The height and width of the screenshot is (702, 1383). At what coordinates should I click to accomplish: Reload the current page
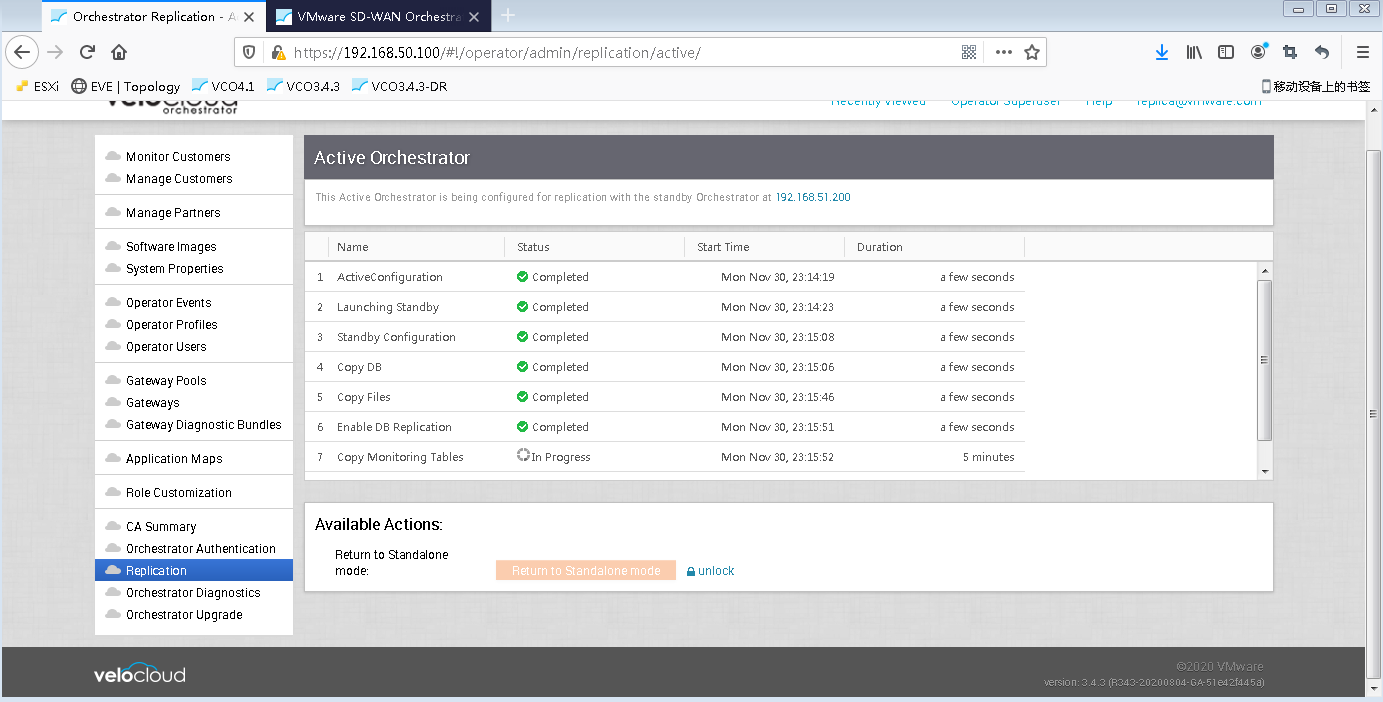pyautogui.click(x=87, y=52)
